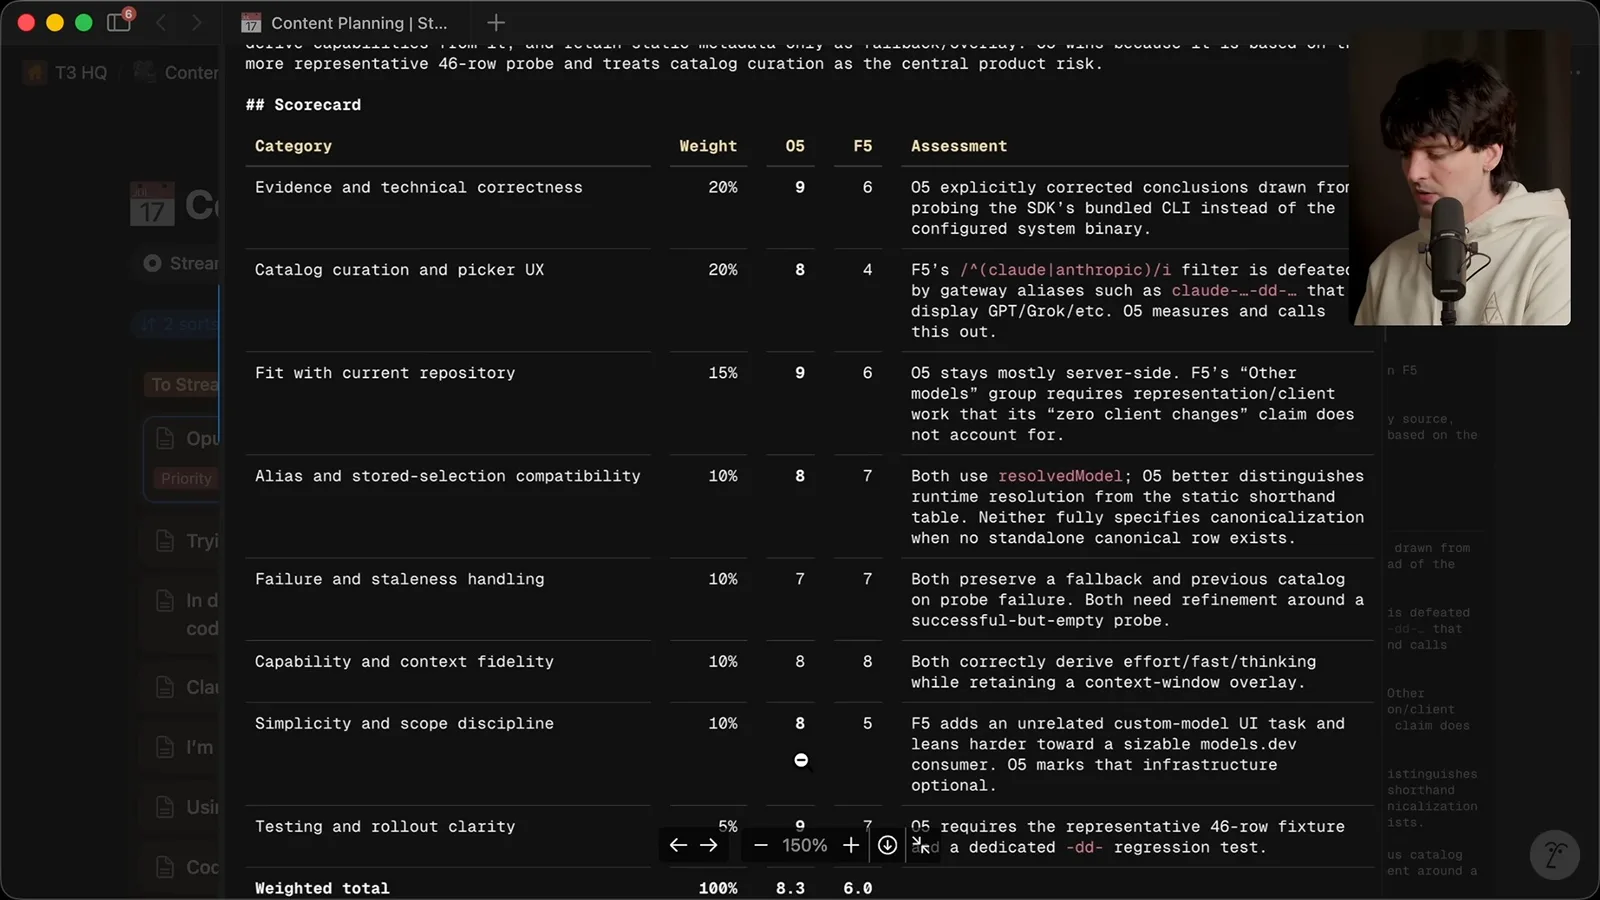This screenshot has width=1600, height=900.
Task: Go back with the top navigation arrow
Action: pos(161,22)
